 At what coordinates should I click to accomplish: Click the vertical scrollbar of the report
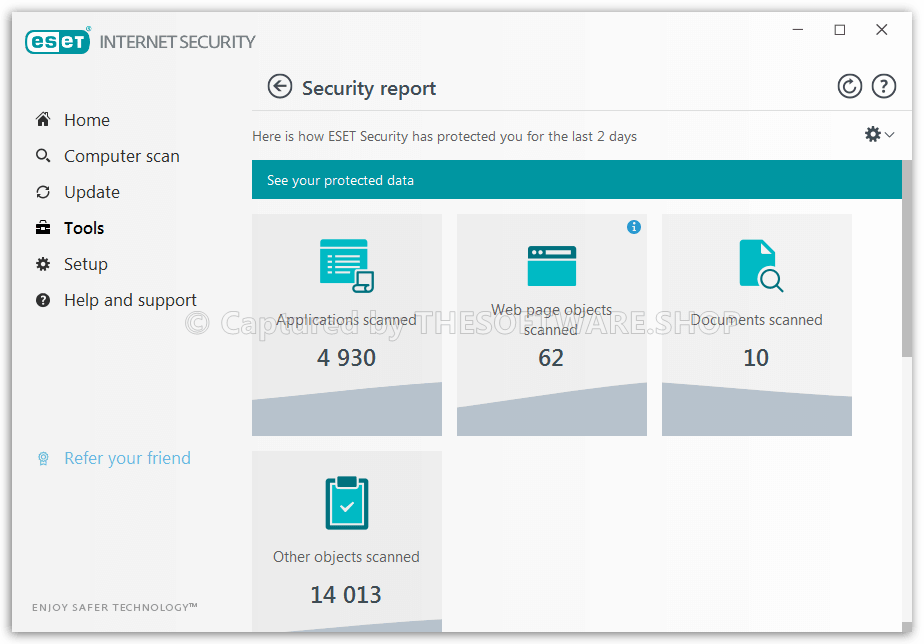click(906, 260)
